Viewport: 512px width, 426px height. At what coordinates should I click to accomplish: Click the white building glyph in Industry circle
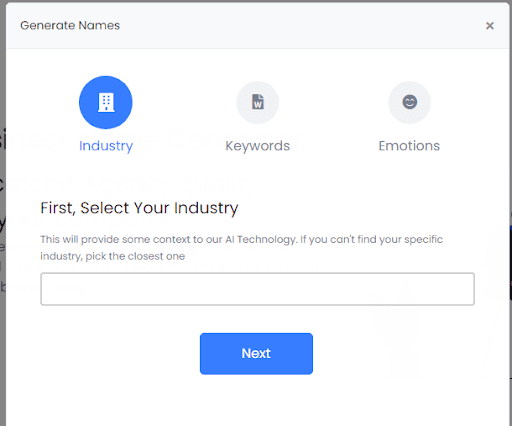tap(106, 102)
